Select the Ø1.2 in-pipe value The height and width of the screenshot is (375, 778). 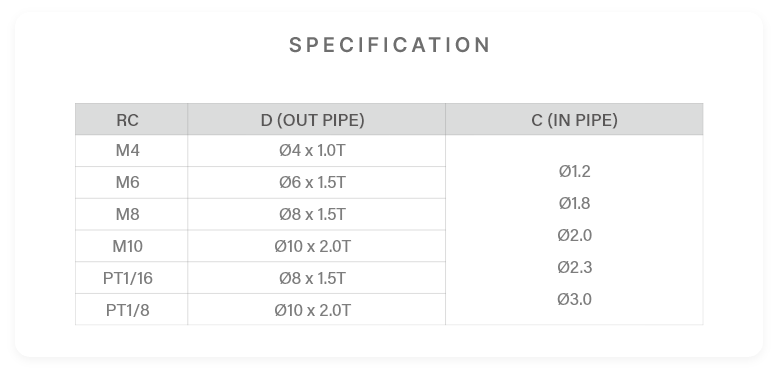tap(575, 171)
